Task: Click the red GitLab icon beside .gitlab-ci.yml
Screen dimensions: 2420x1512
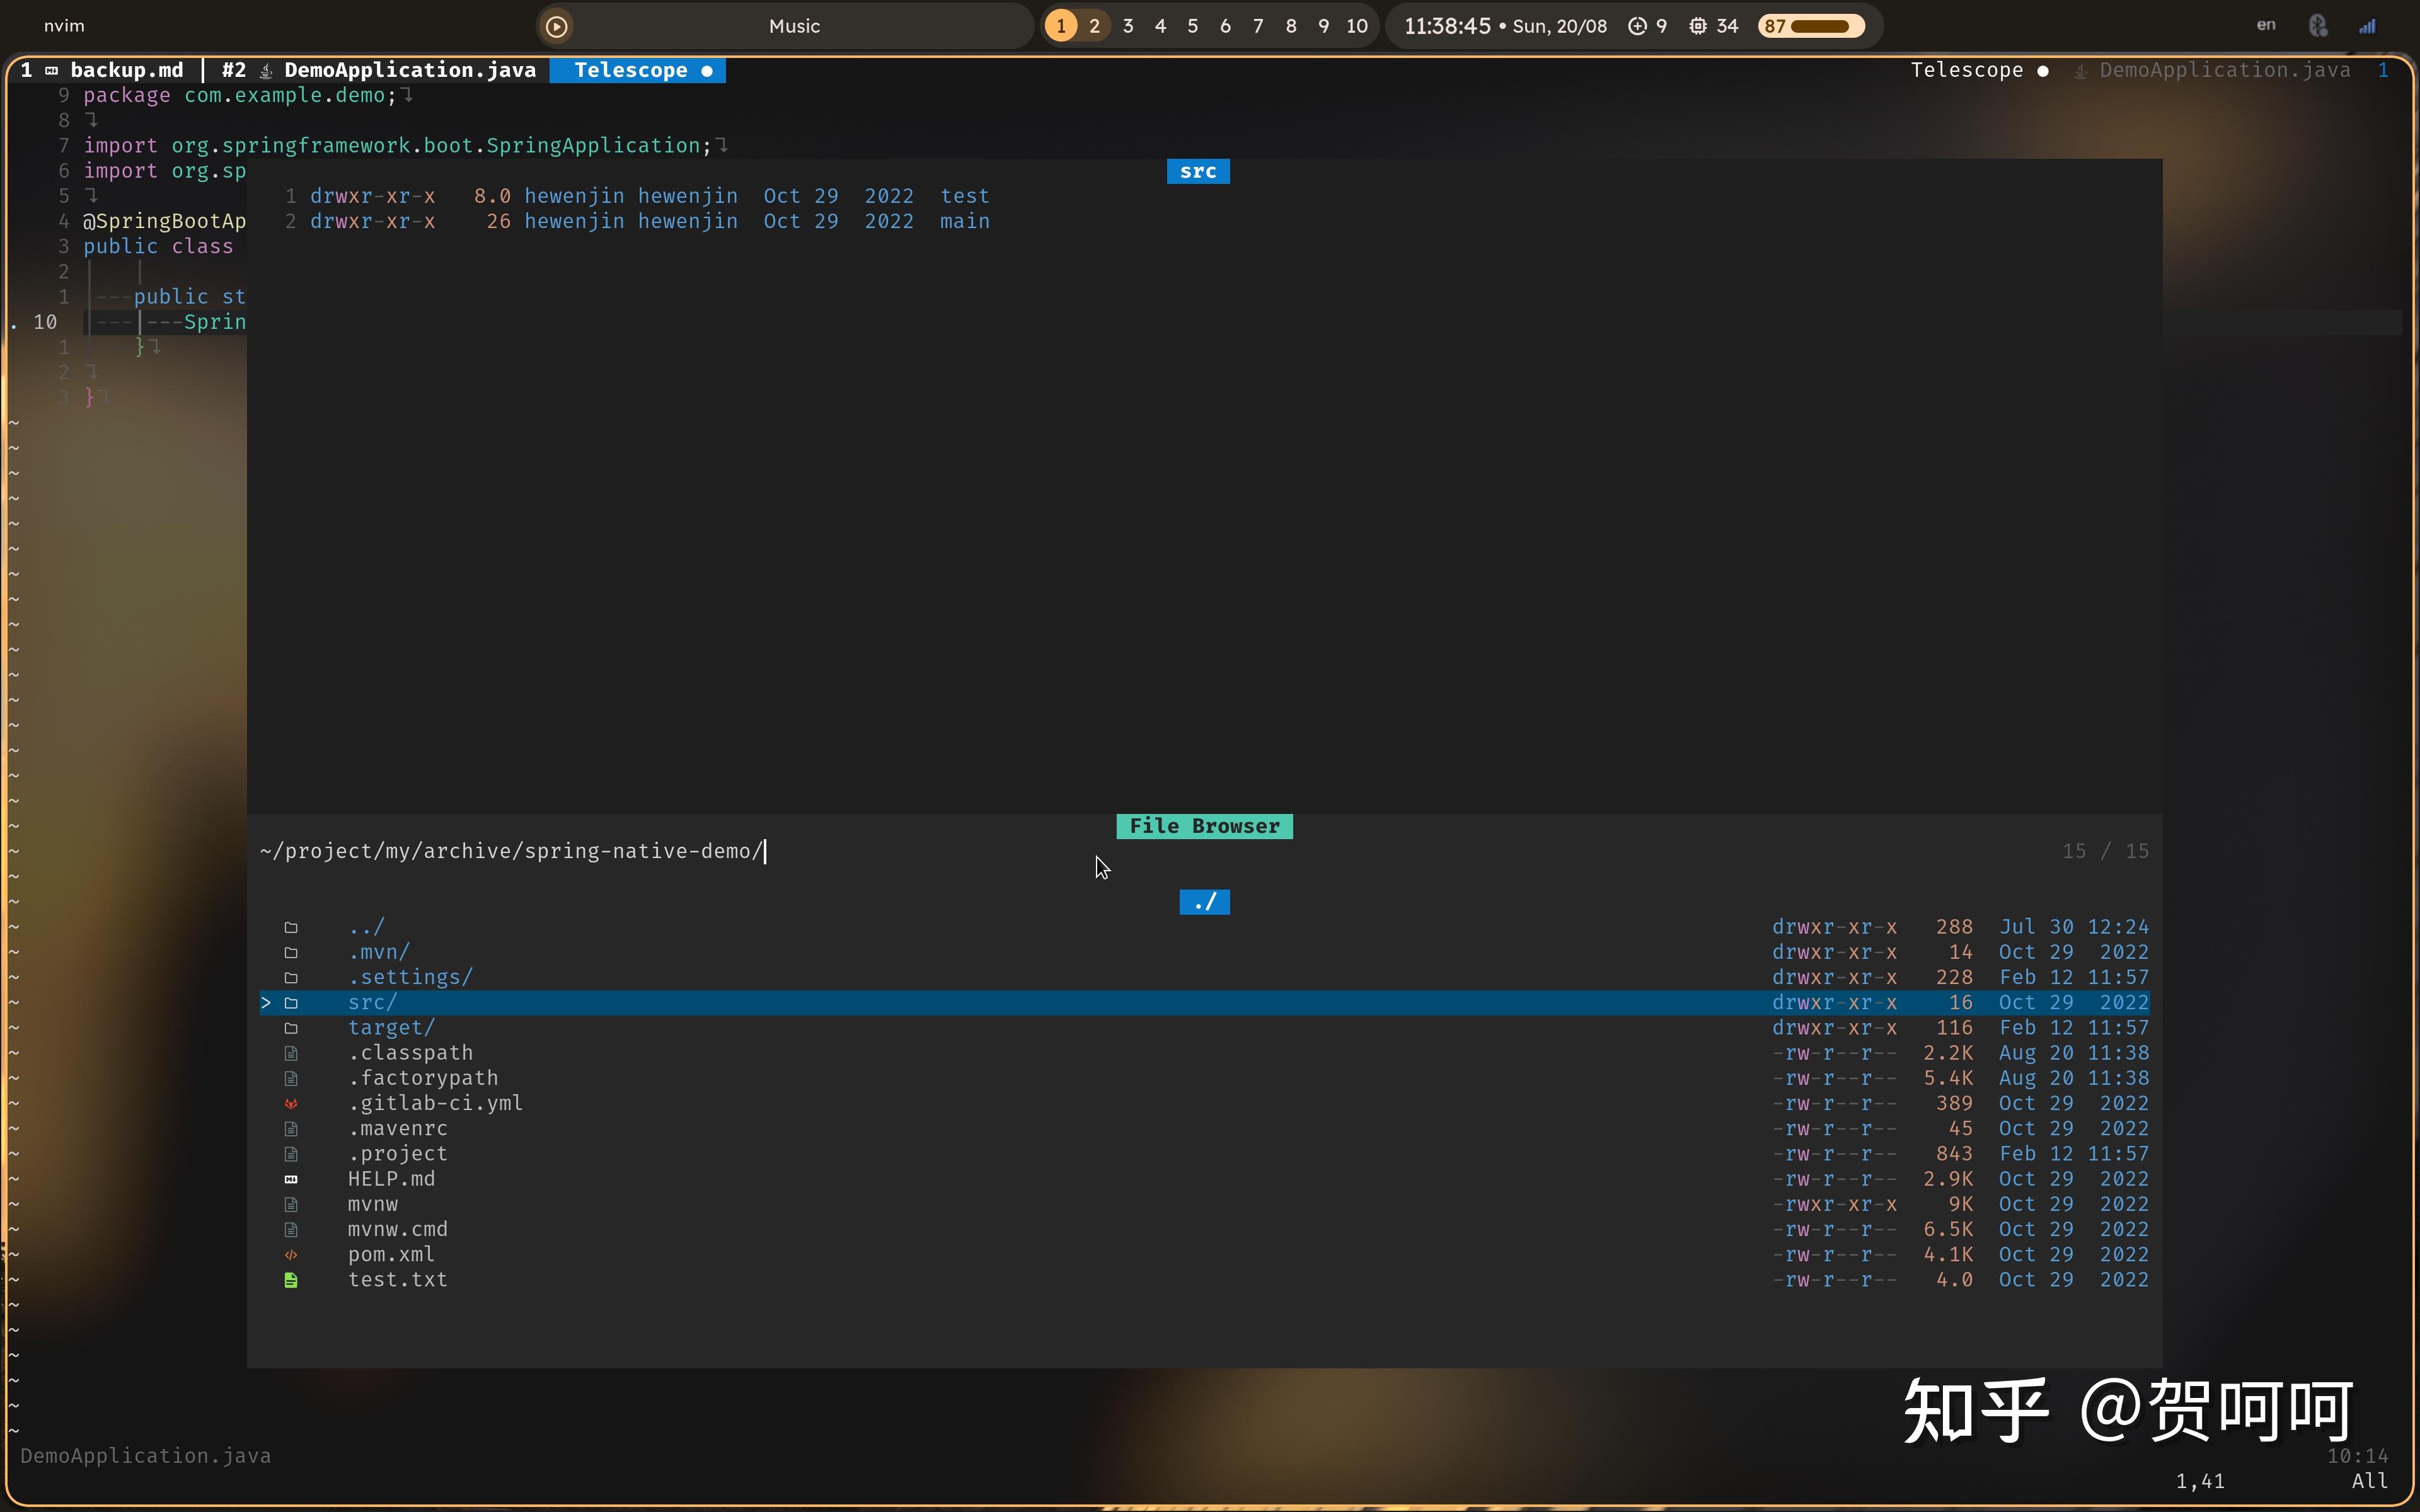Action: pos(291,1103)
